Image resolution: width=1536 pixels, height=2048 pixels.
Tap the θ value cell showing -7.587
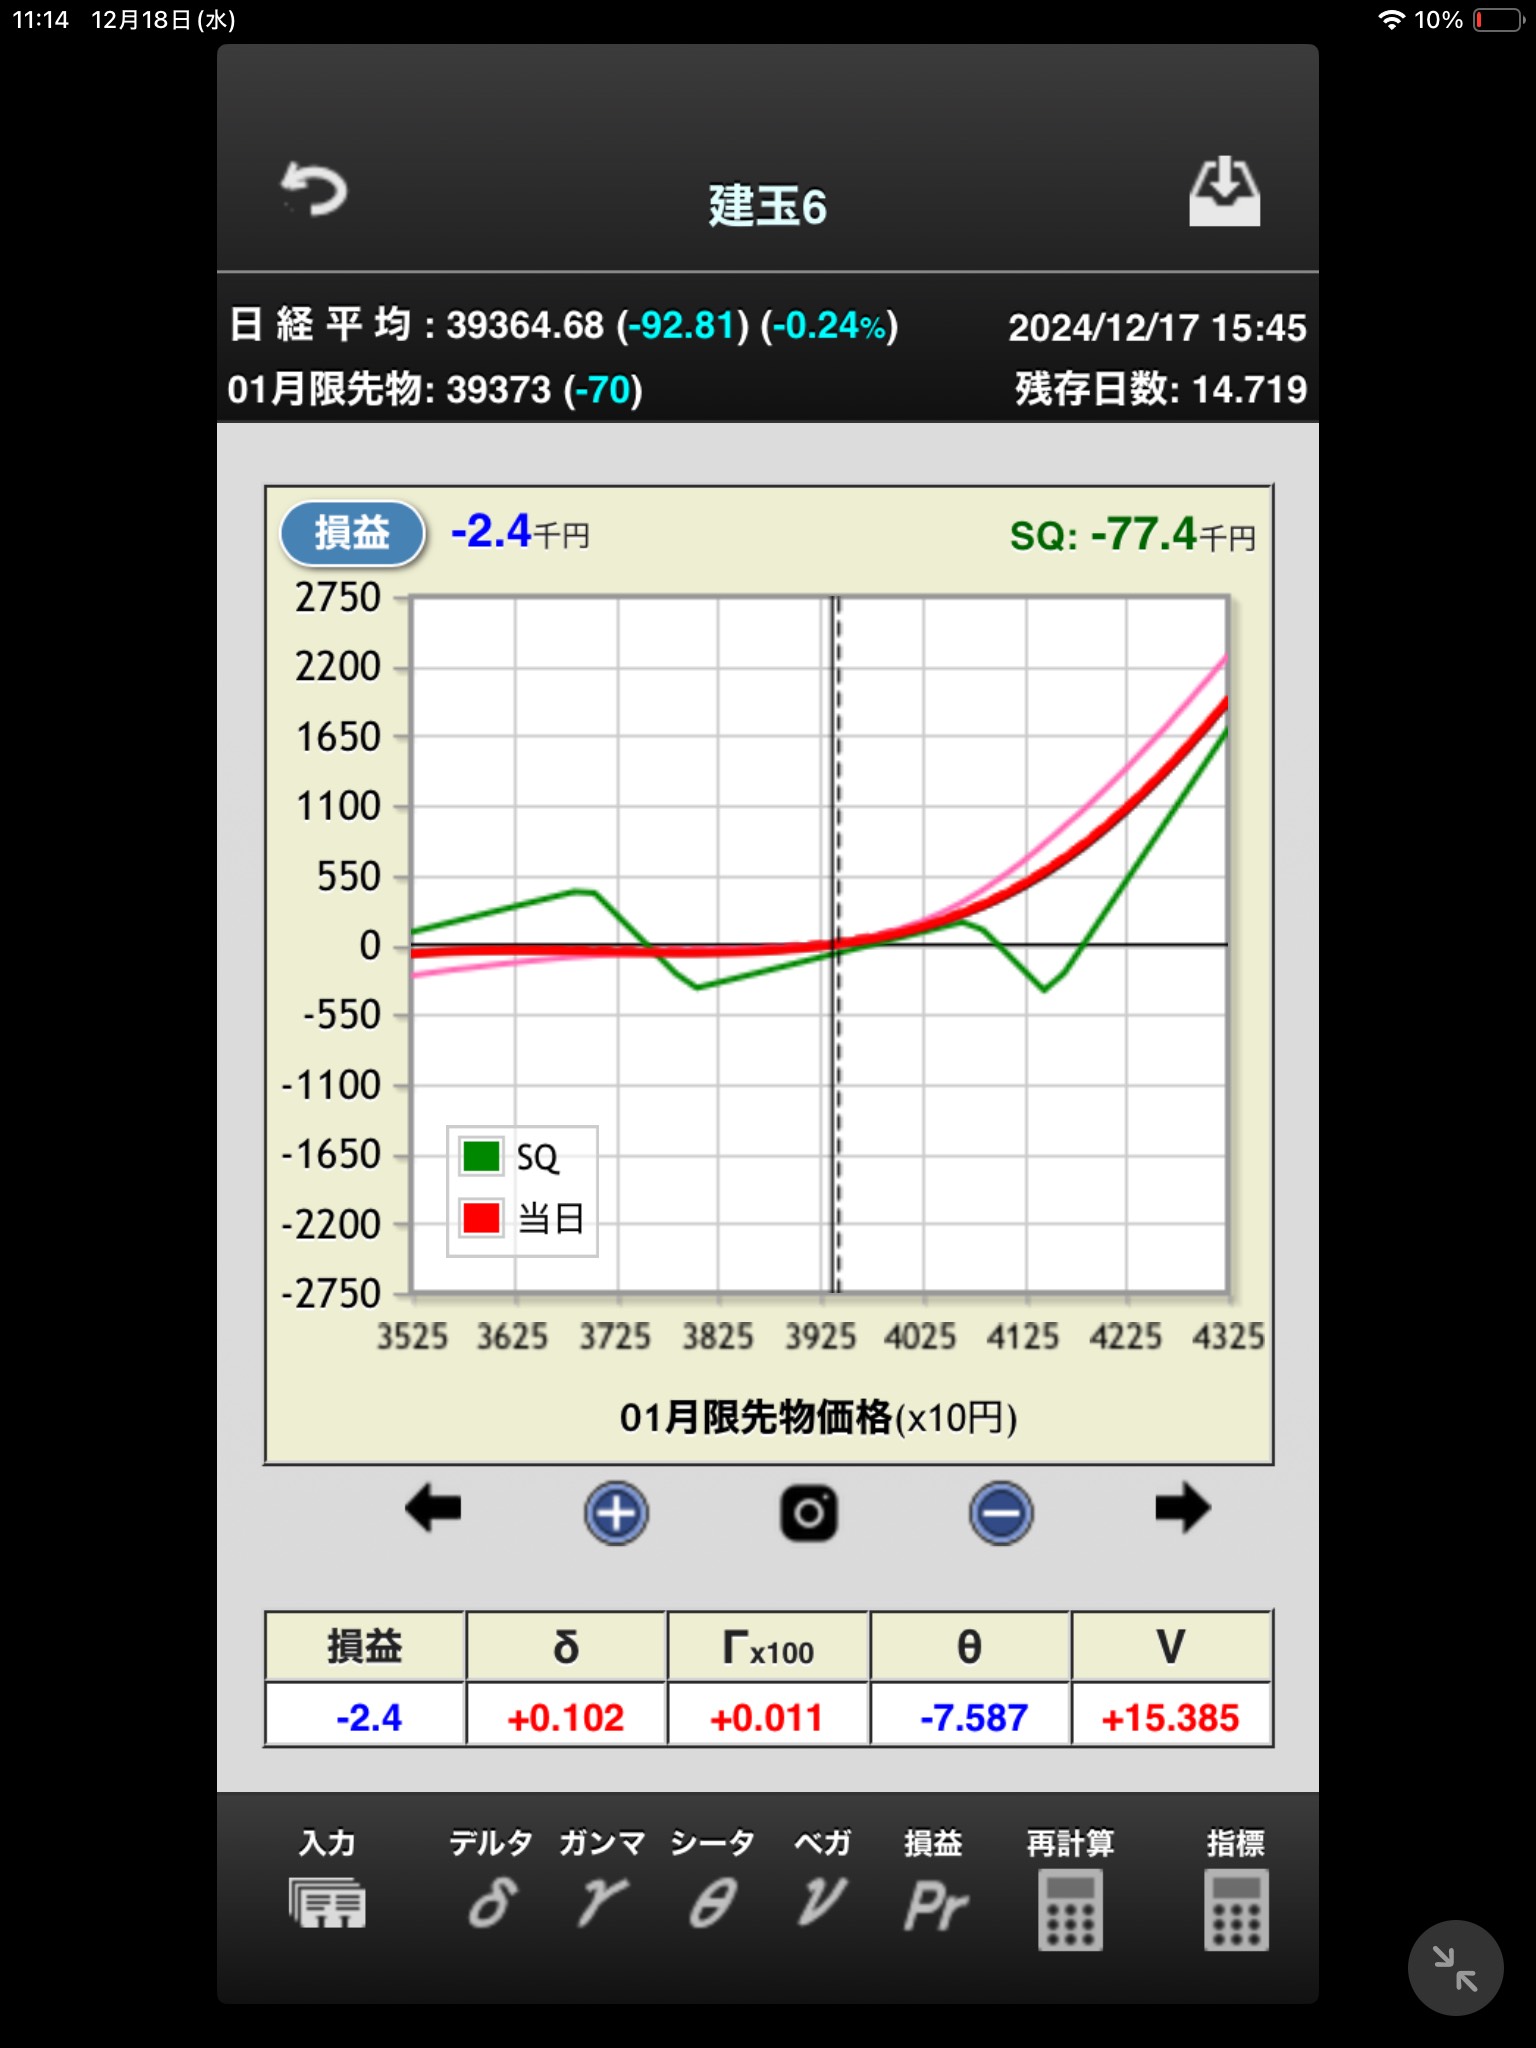[972, 1717]
